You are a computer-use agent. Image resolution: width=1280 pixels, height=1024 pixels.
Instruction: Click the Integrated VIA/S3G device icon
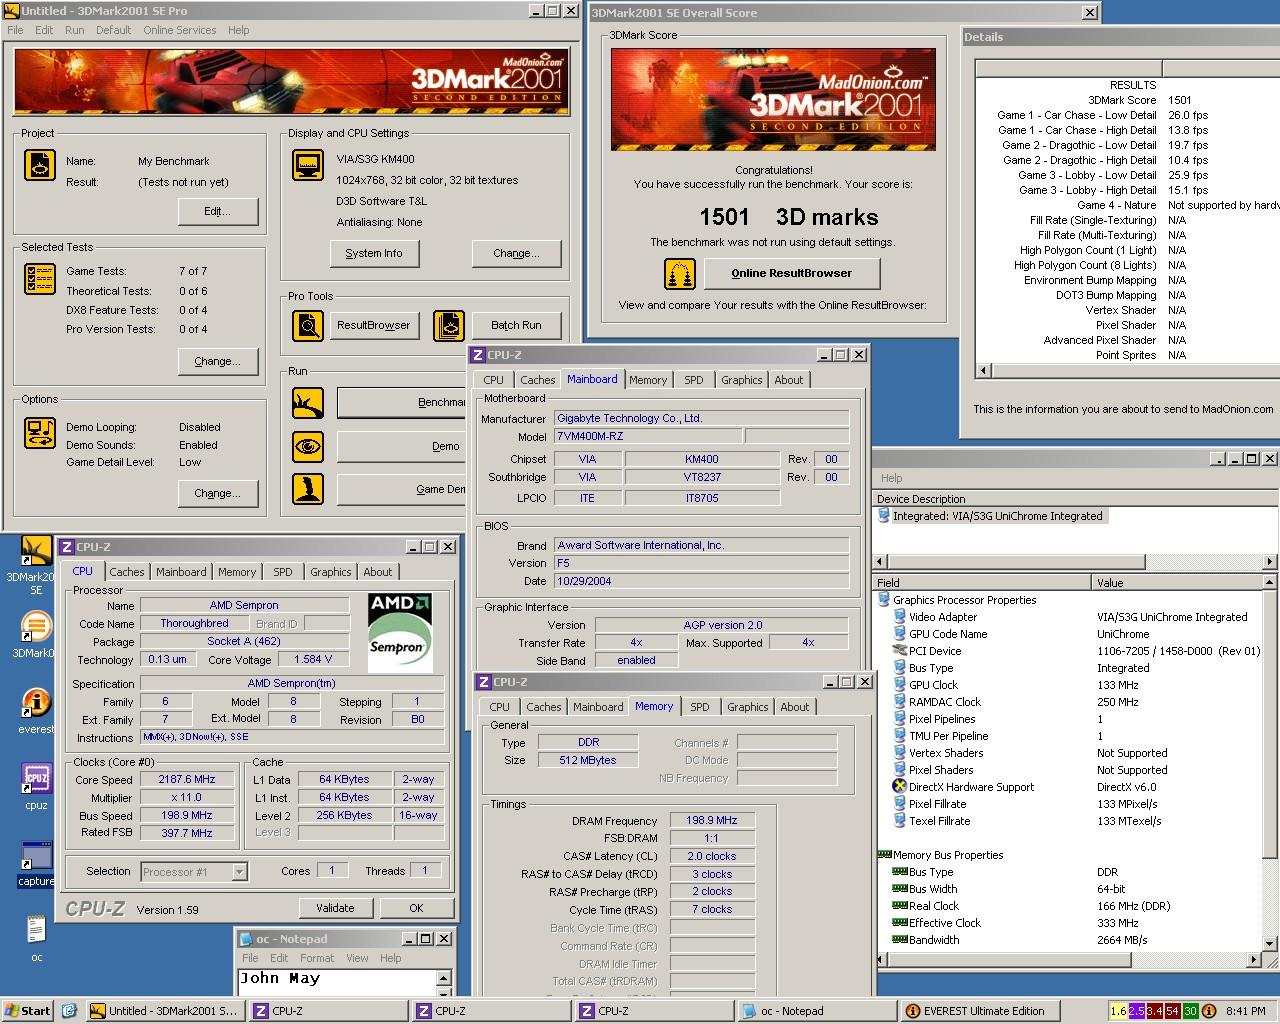point(884,516)
